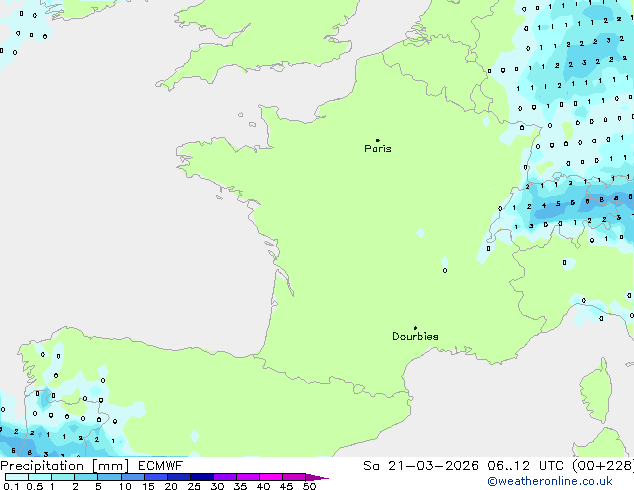The height and width of the screenshot is (490, 634).
Task: Click the '0.5' legend scale value
Action: [35, 486]
